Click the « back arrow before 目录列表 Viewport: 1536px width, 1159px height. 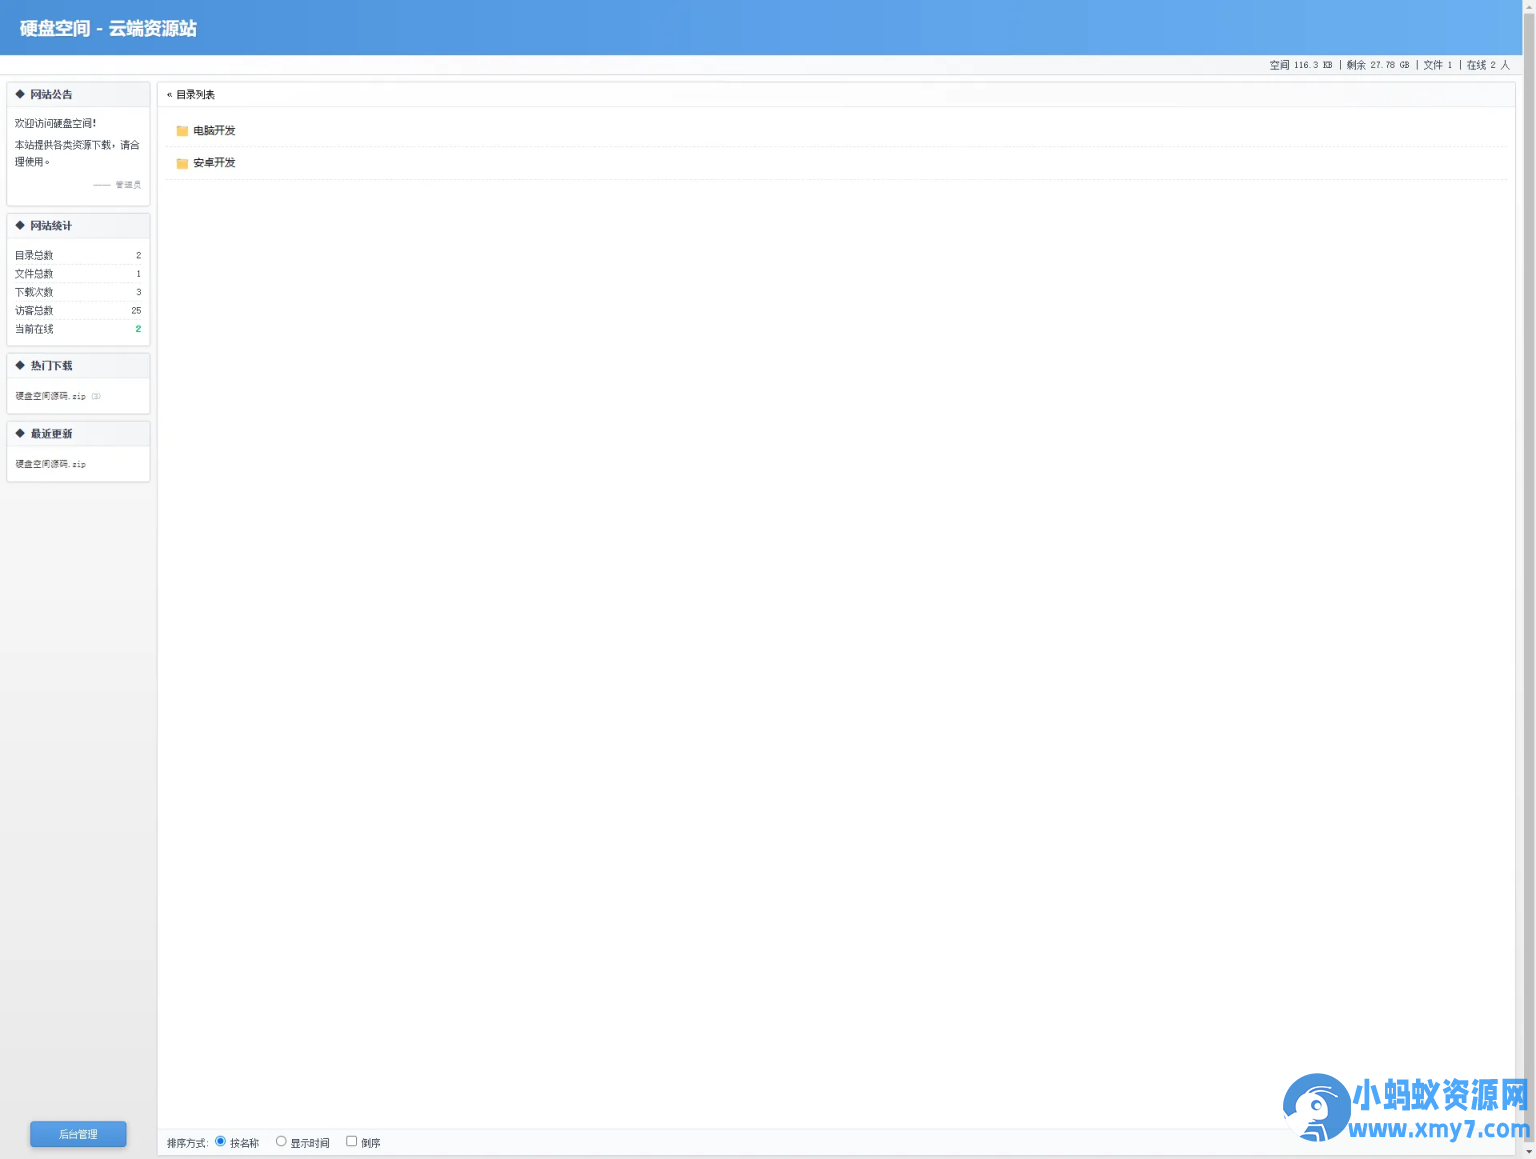pos(169,95)
